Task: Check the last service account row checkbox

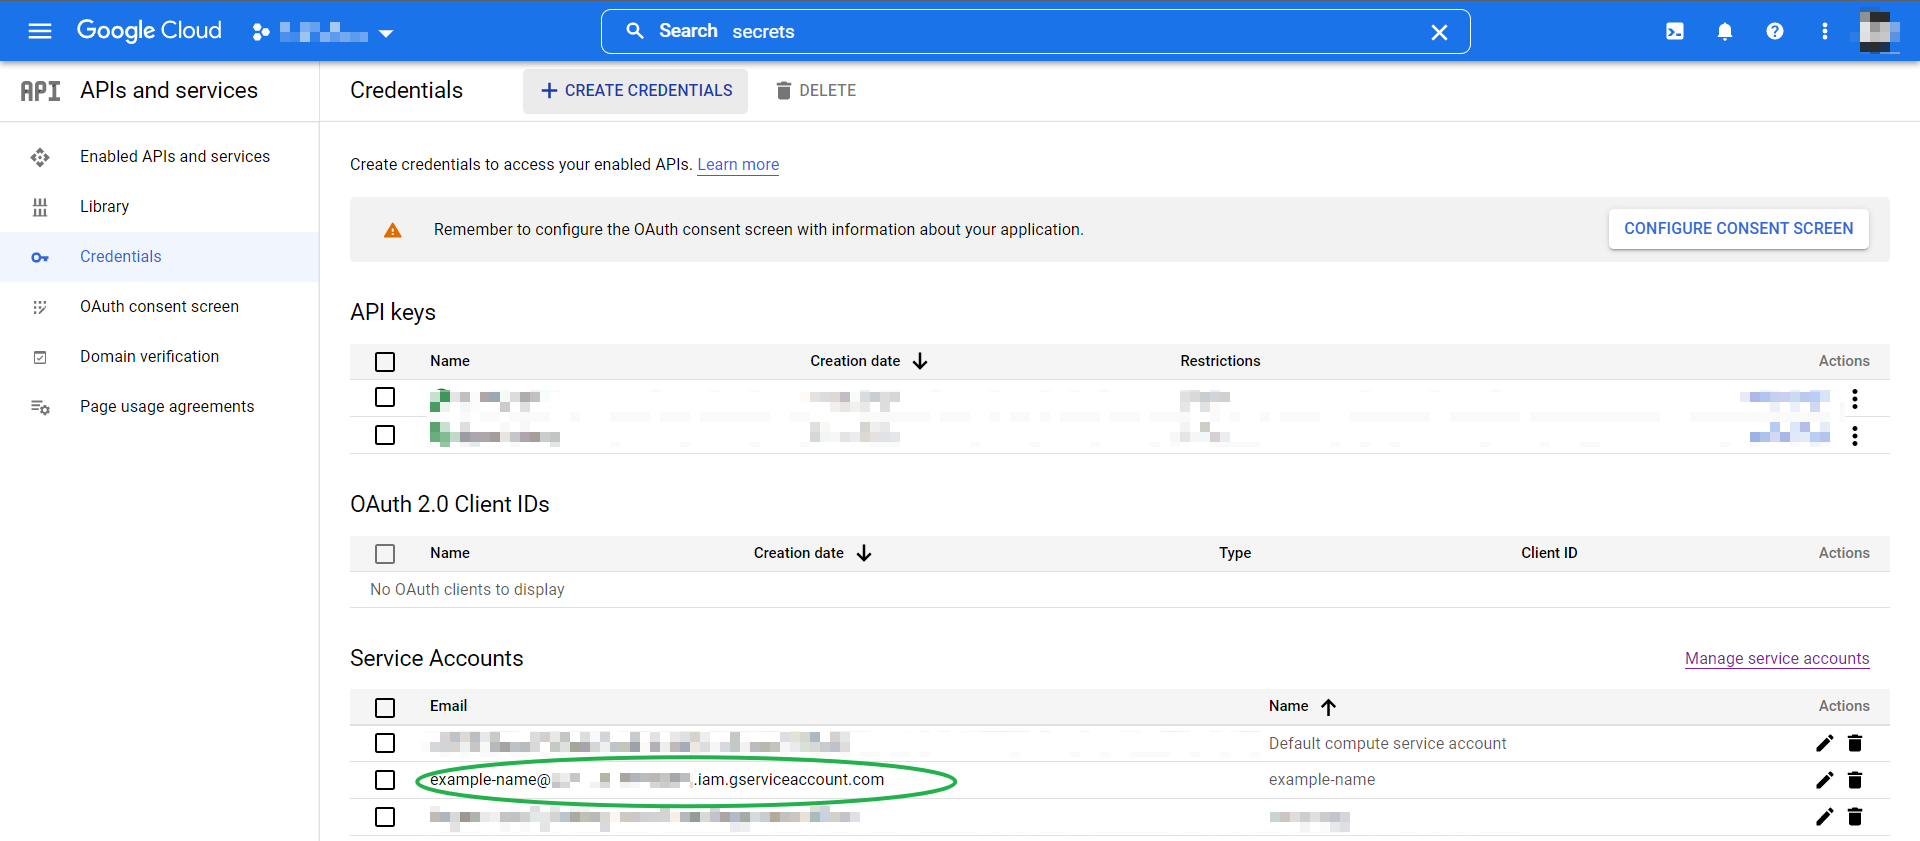Action: 385,817
